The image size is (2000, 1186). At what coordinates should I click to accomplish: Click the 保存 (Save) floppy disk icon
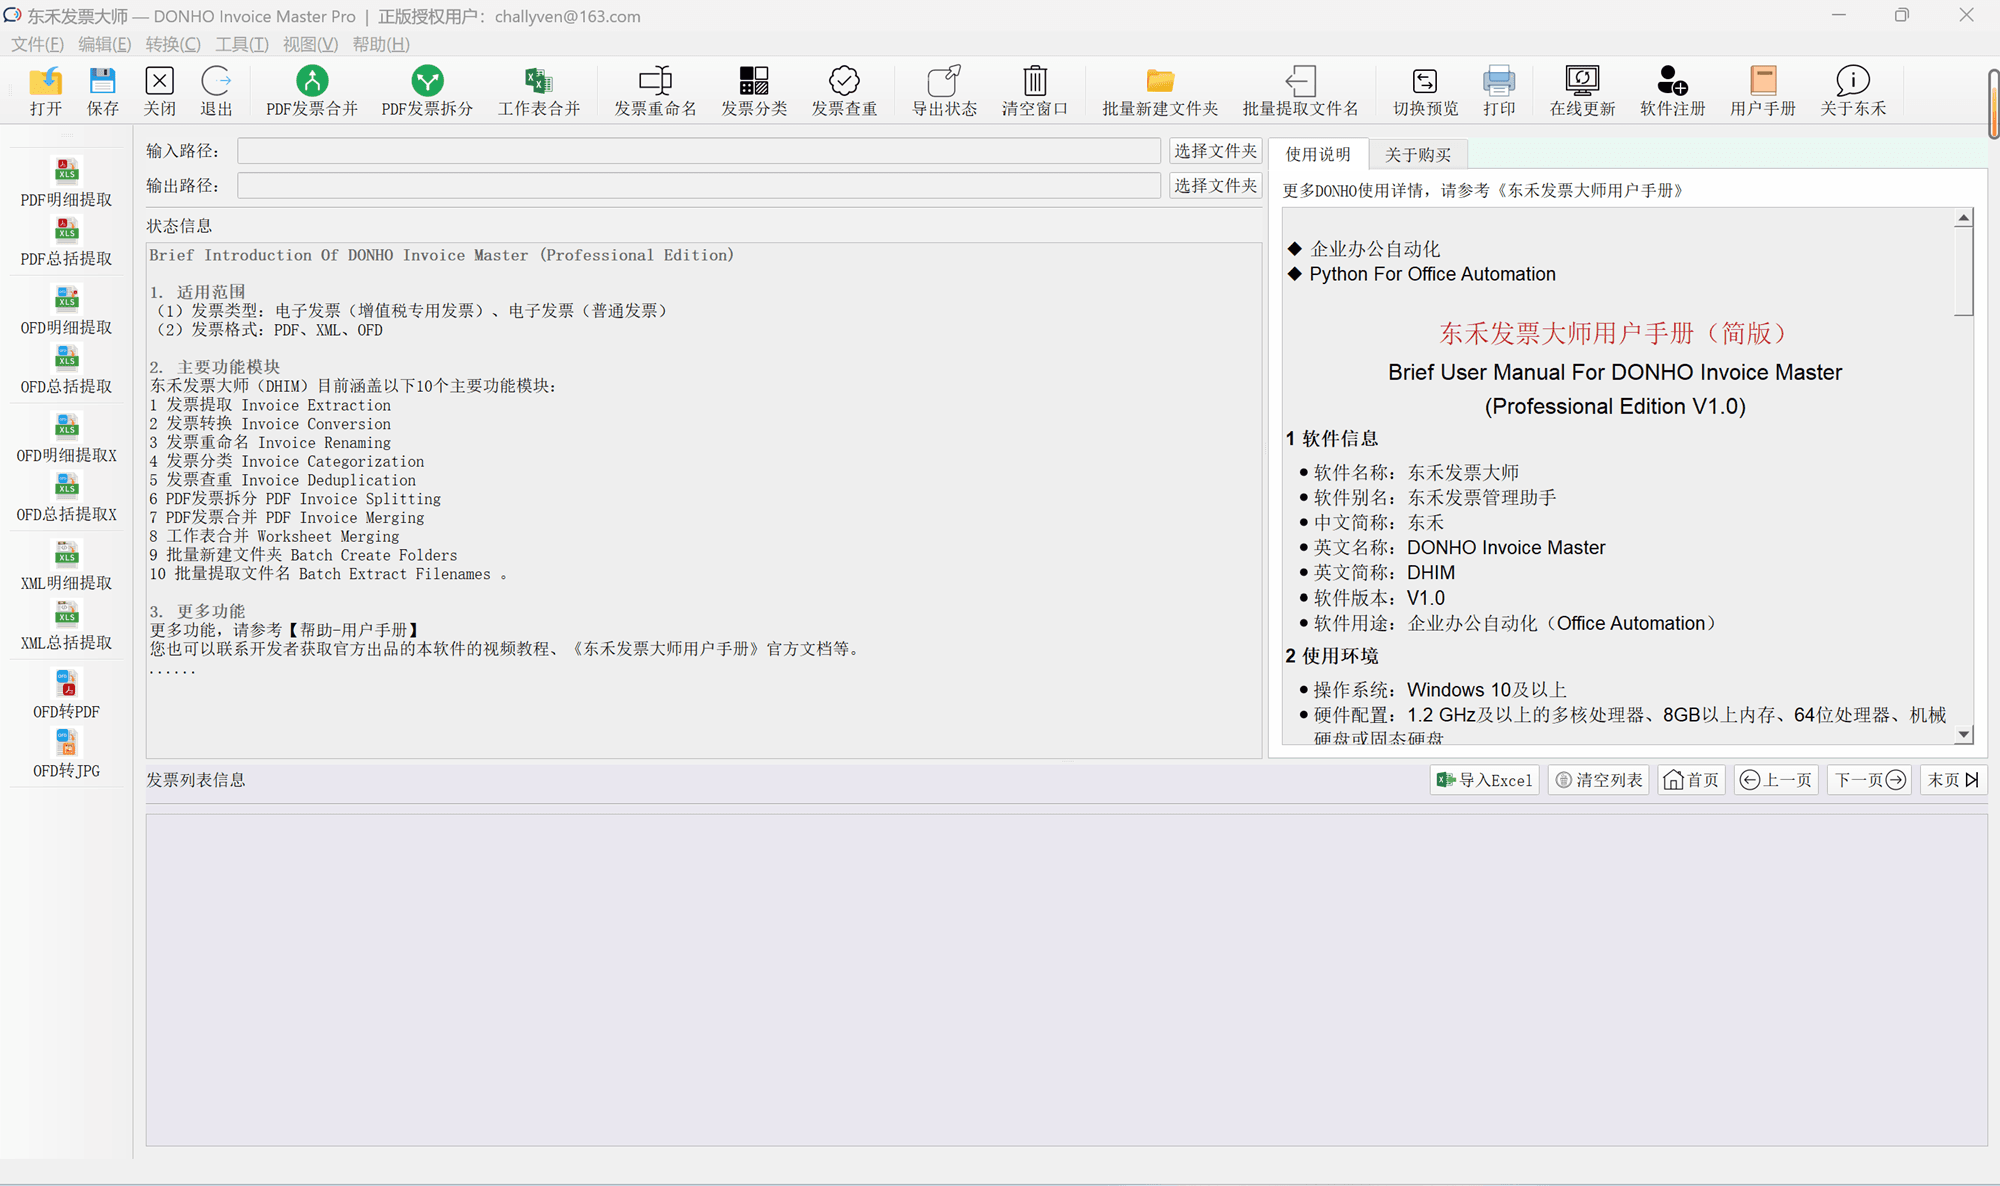(102, 91)
